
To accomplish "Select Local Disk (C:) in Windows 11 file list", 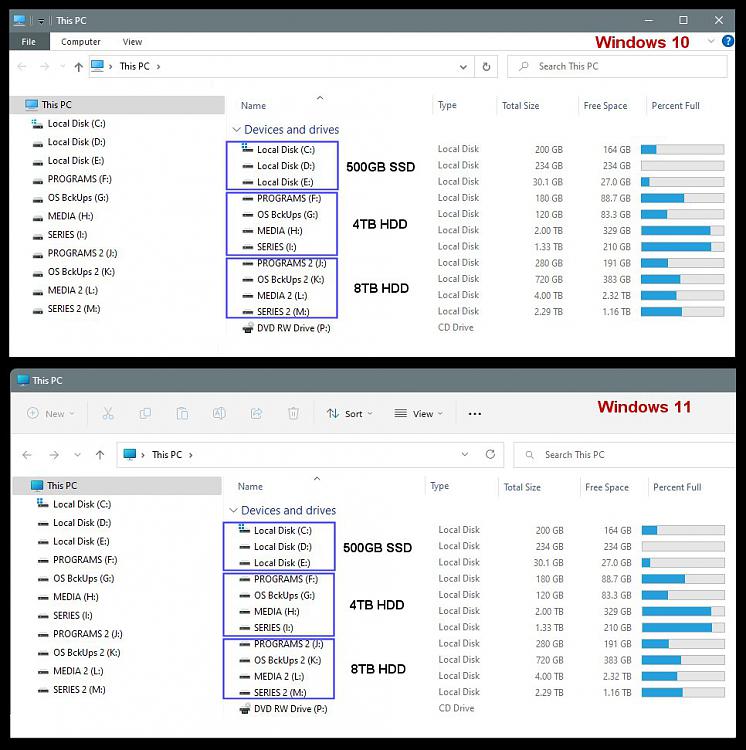I will tap(275, 530).
